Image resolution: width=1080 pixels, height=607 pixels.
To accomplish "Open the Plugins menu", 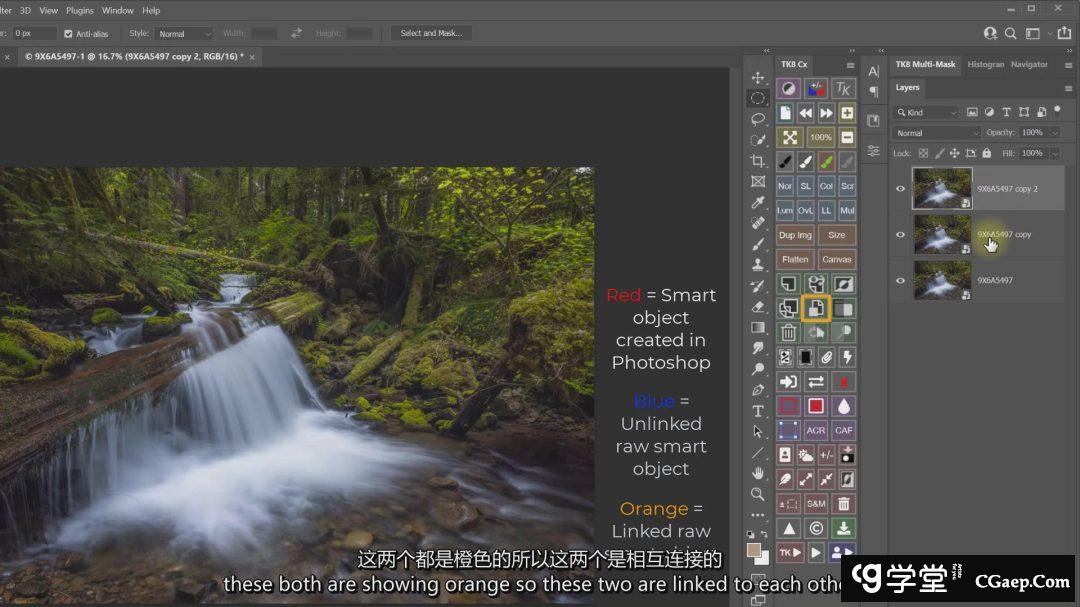I will click(x=80, y=10).
